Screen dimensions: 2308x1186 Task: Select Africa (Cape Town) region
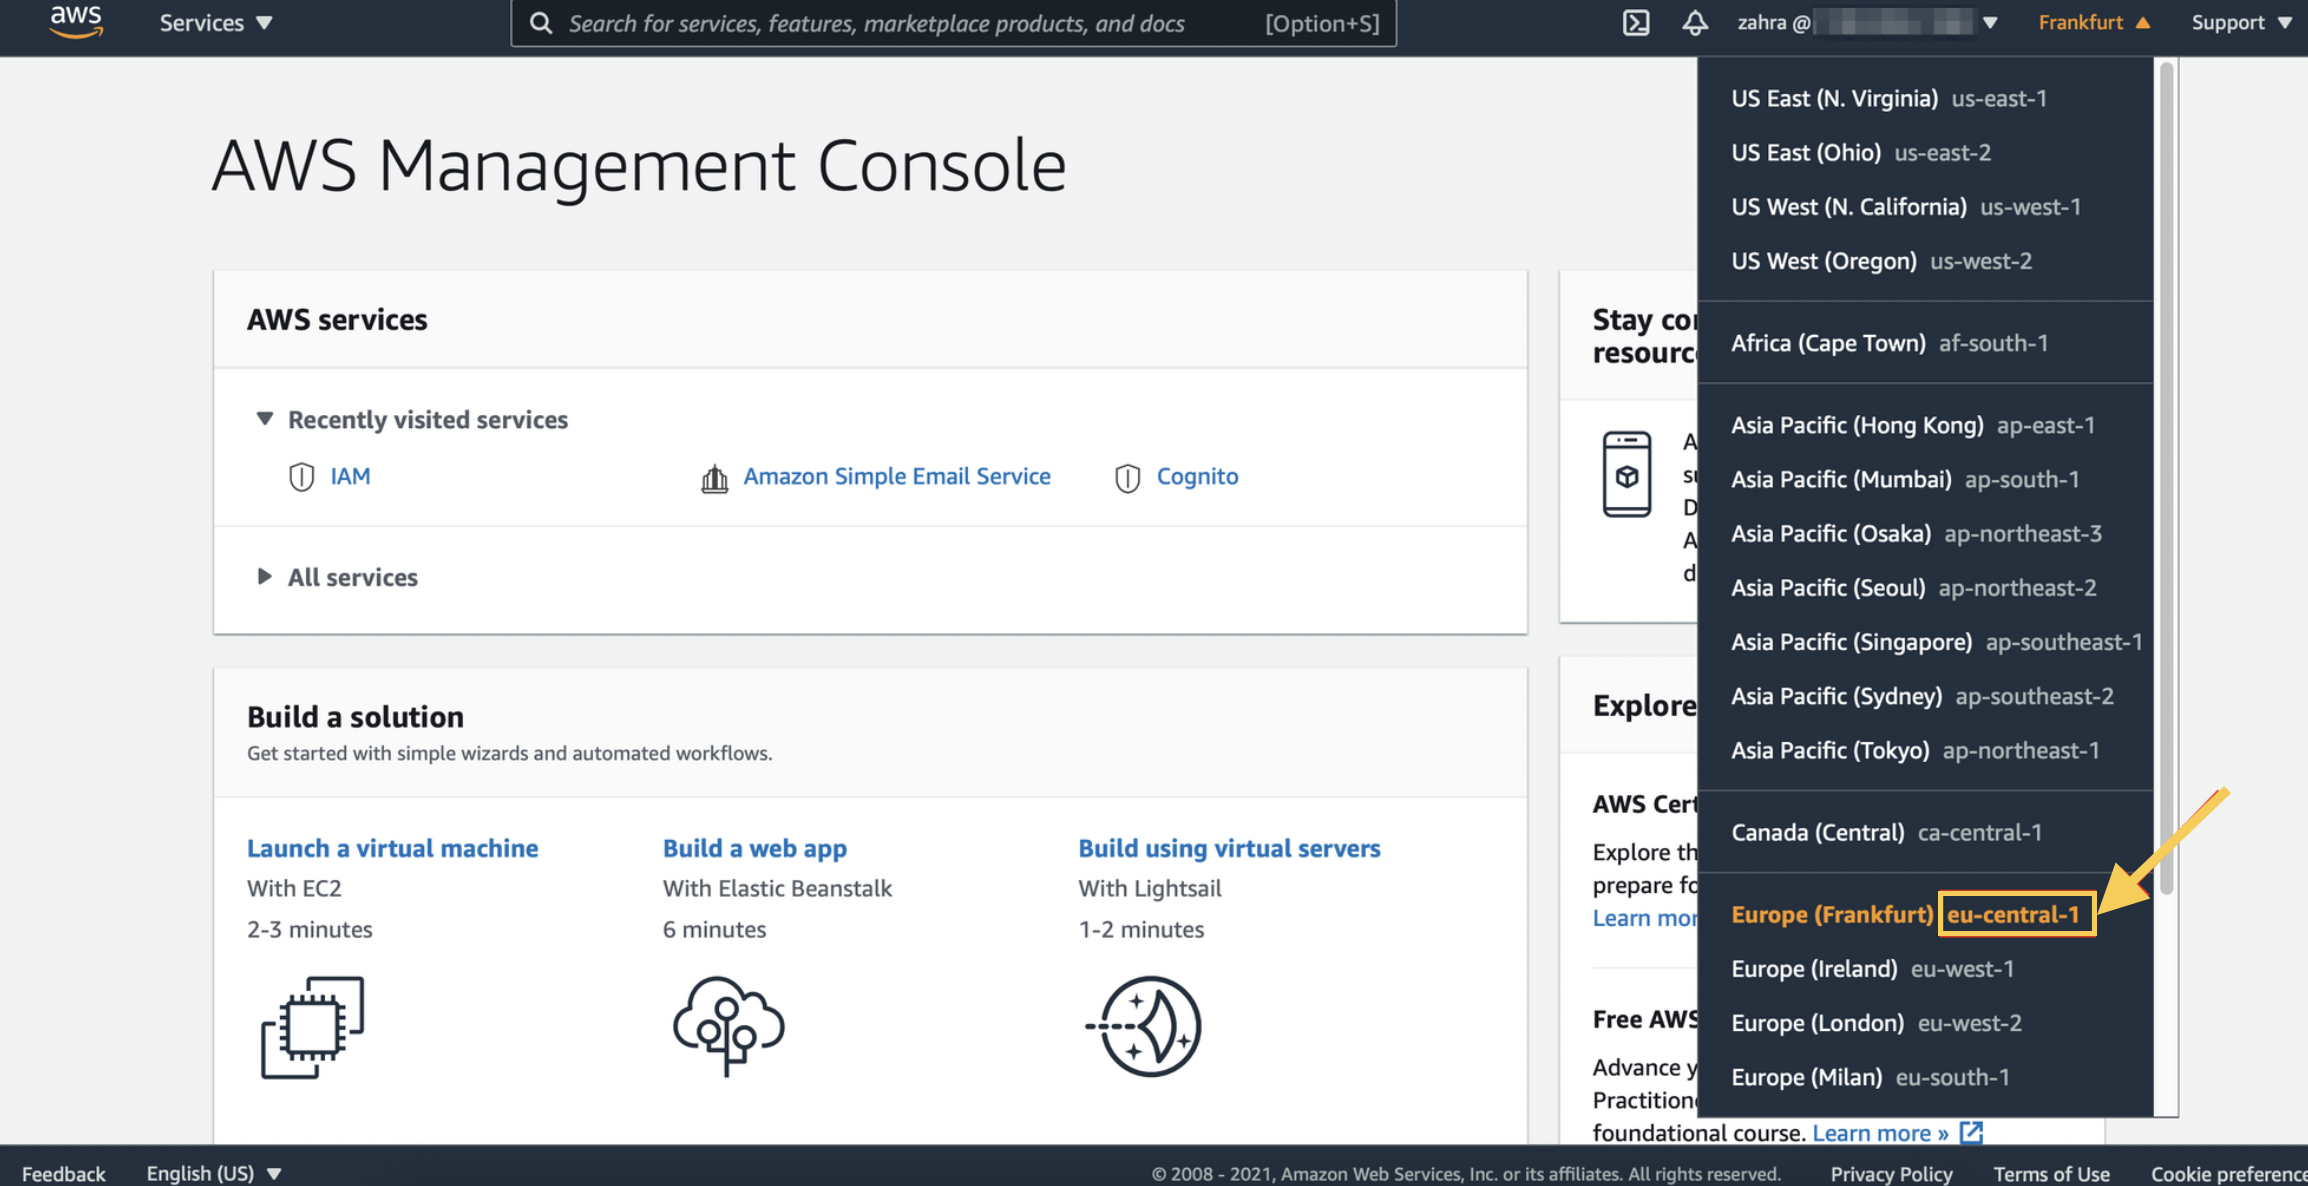pos(1925,342)
